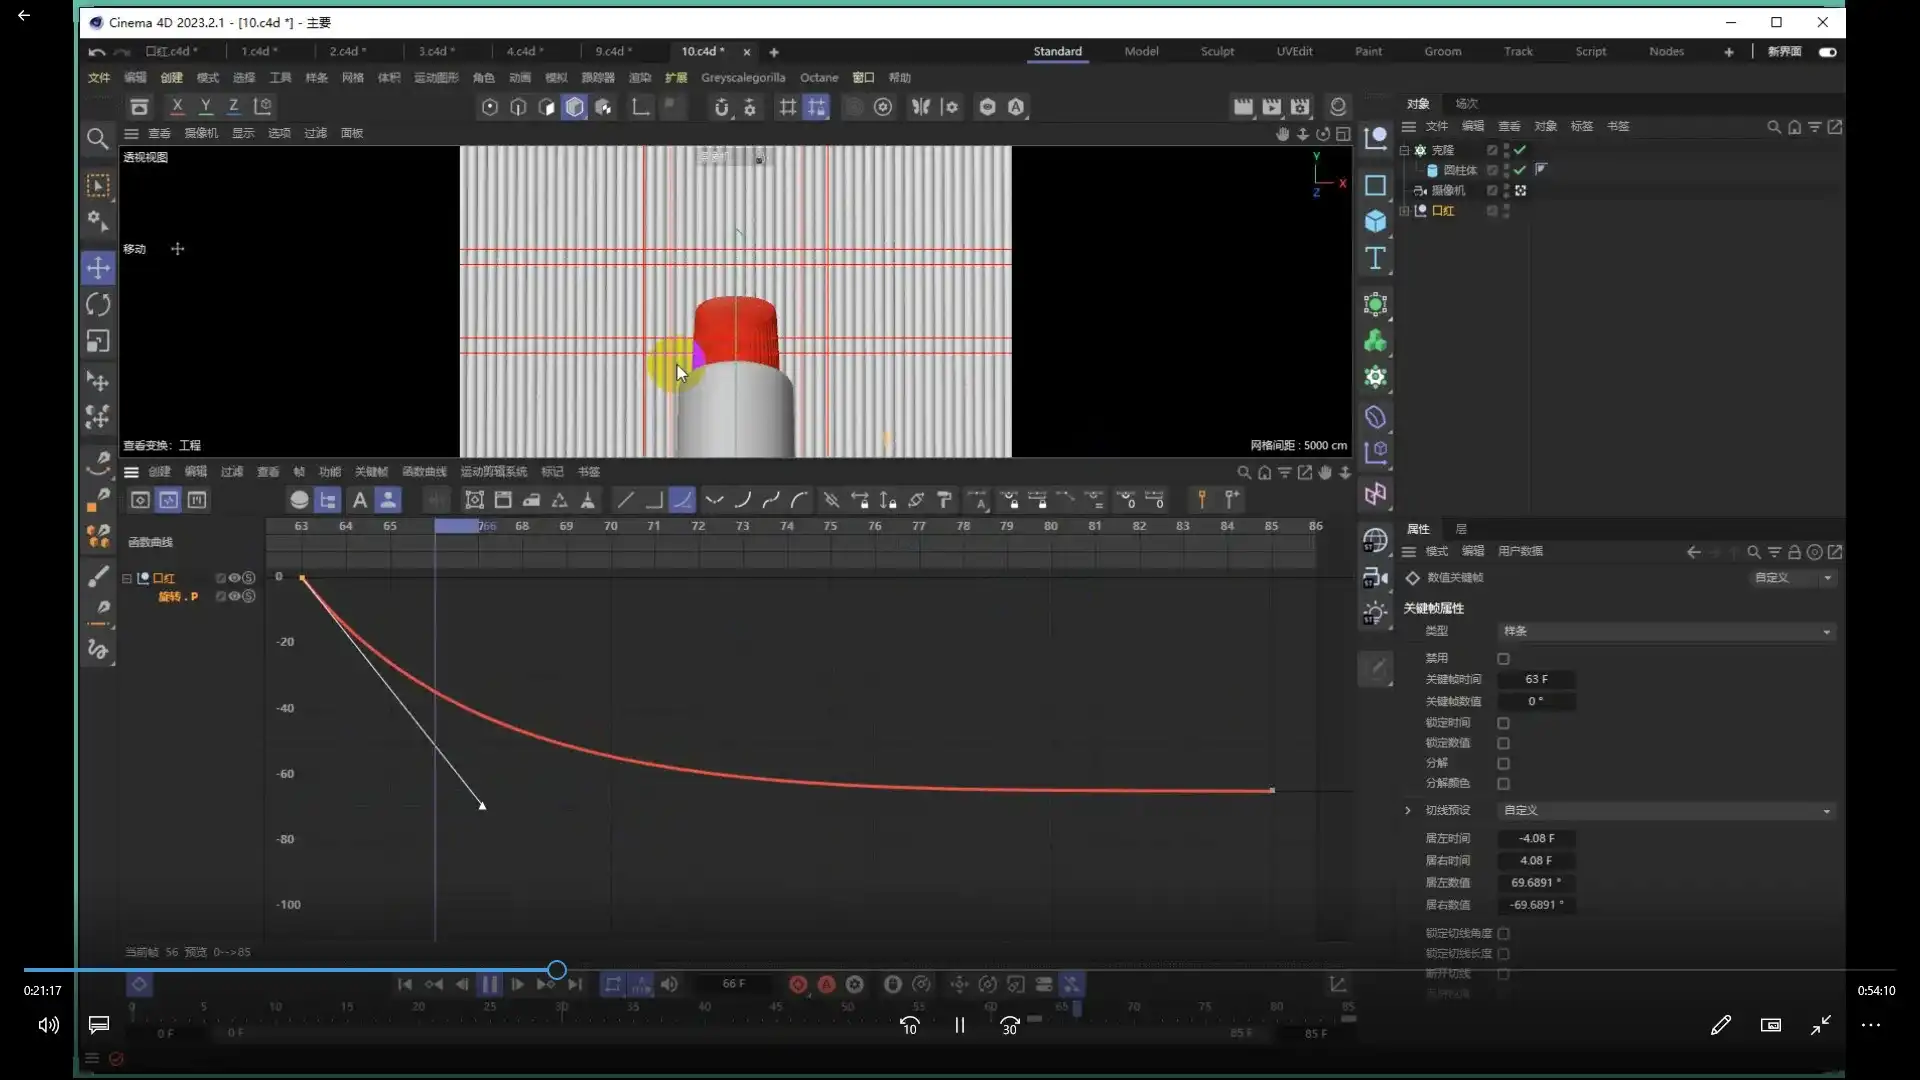Open the Octane menu
This screenshot has height=1080, width=1920.
818,77
